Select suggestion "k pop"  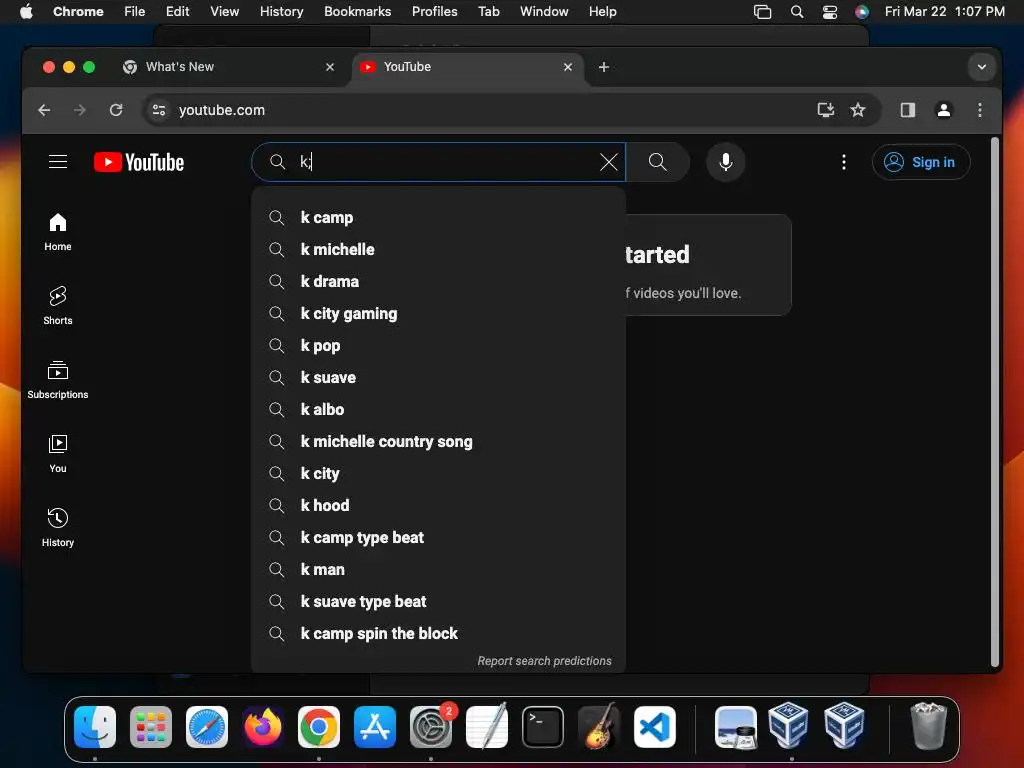[438, 345]
